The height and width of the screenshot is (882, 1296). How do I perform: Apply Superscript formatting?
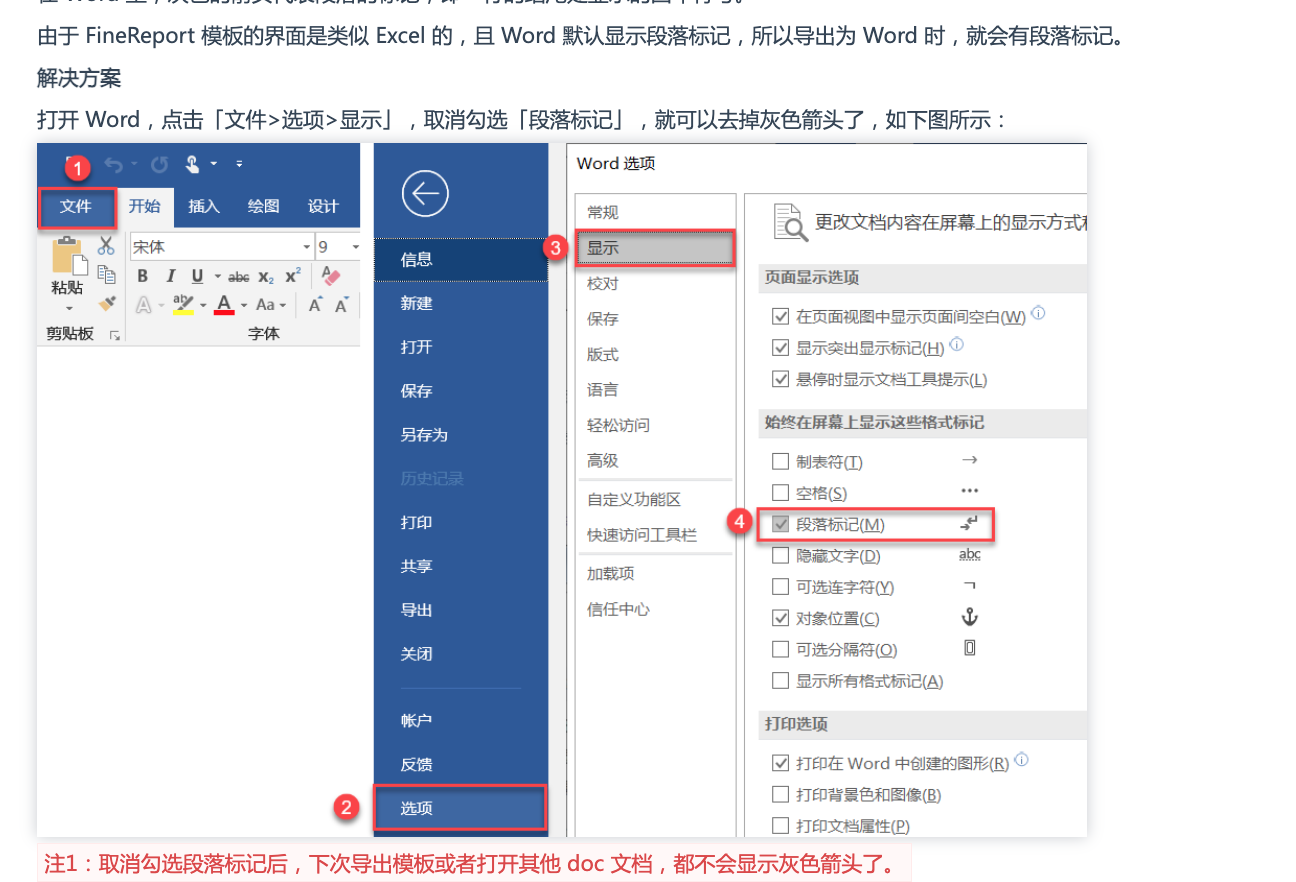pyautogui.click(x=293, y=276)
